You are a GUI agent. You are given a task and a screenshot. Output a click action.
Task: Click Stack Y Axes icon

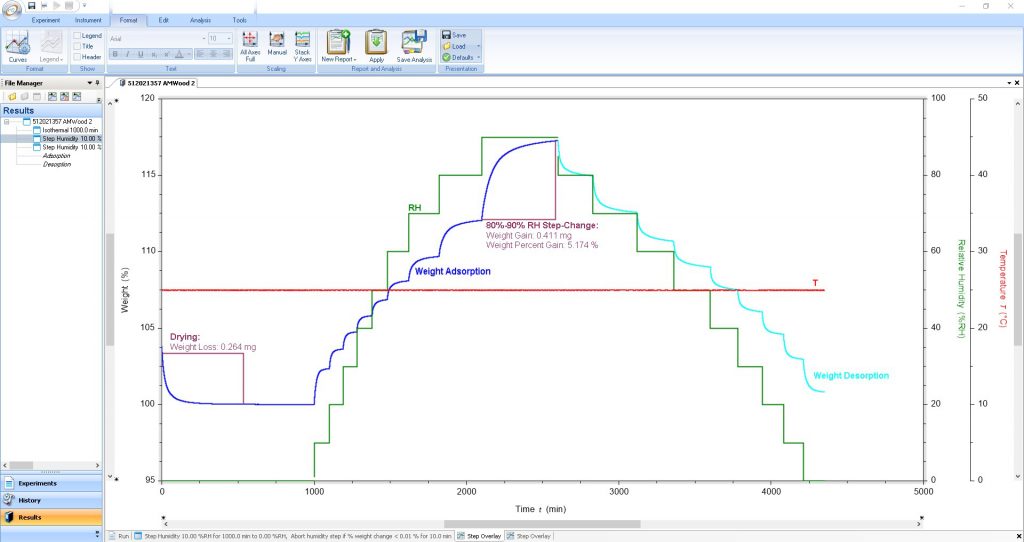302,45
